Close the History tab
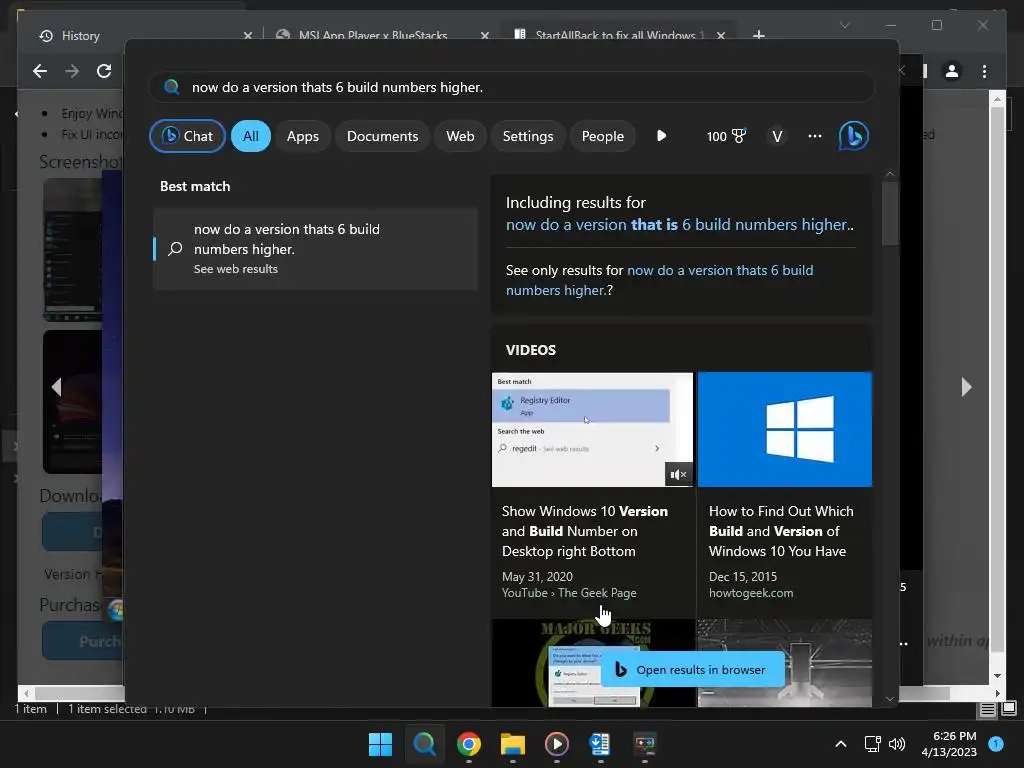The height and width of the screenshot is (768, 1024). click(248, 35)
